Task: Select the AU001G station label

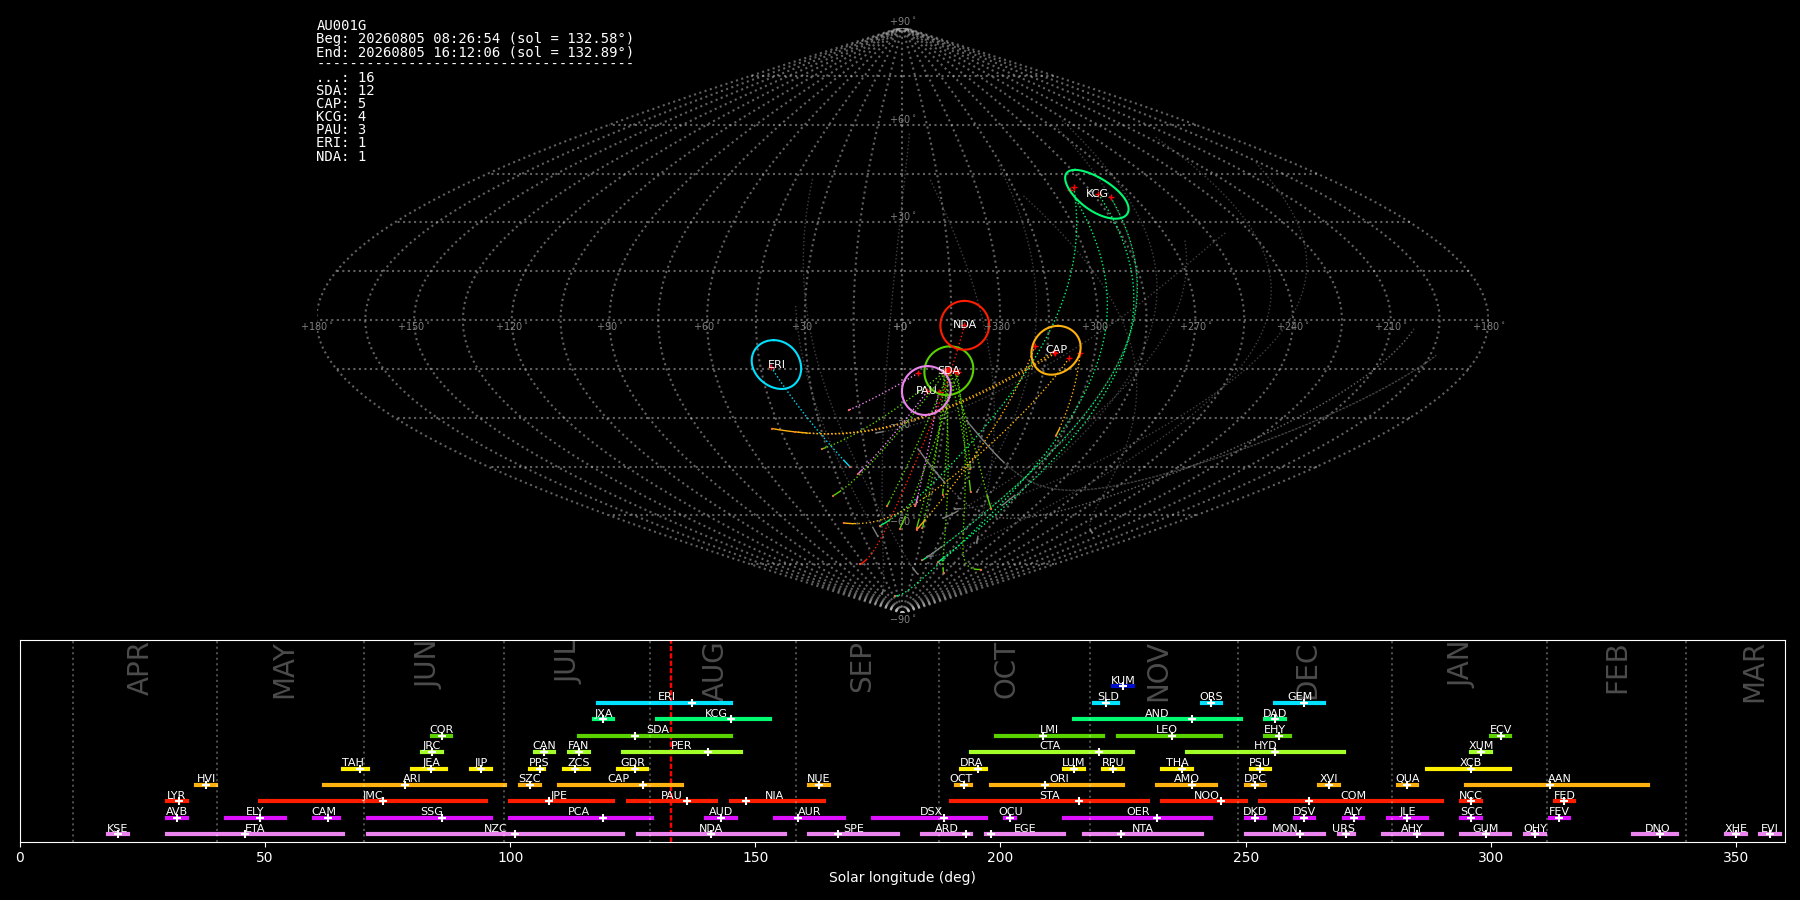Action: (341, 26)
